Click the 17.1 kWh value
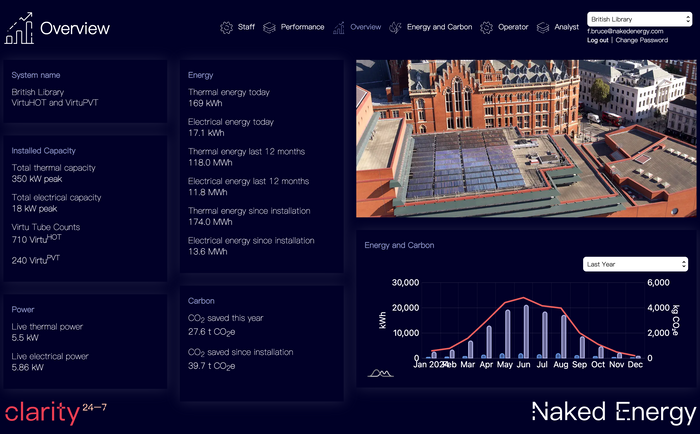This screenshot has width=700, height=434. (206, 133)
